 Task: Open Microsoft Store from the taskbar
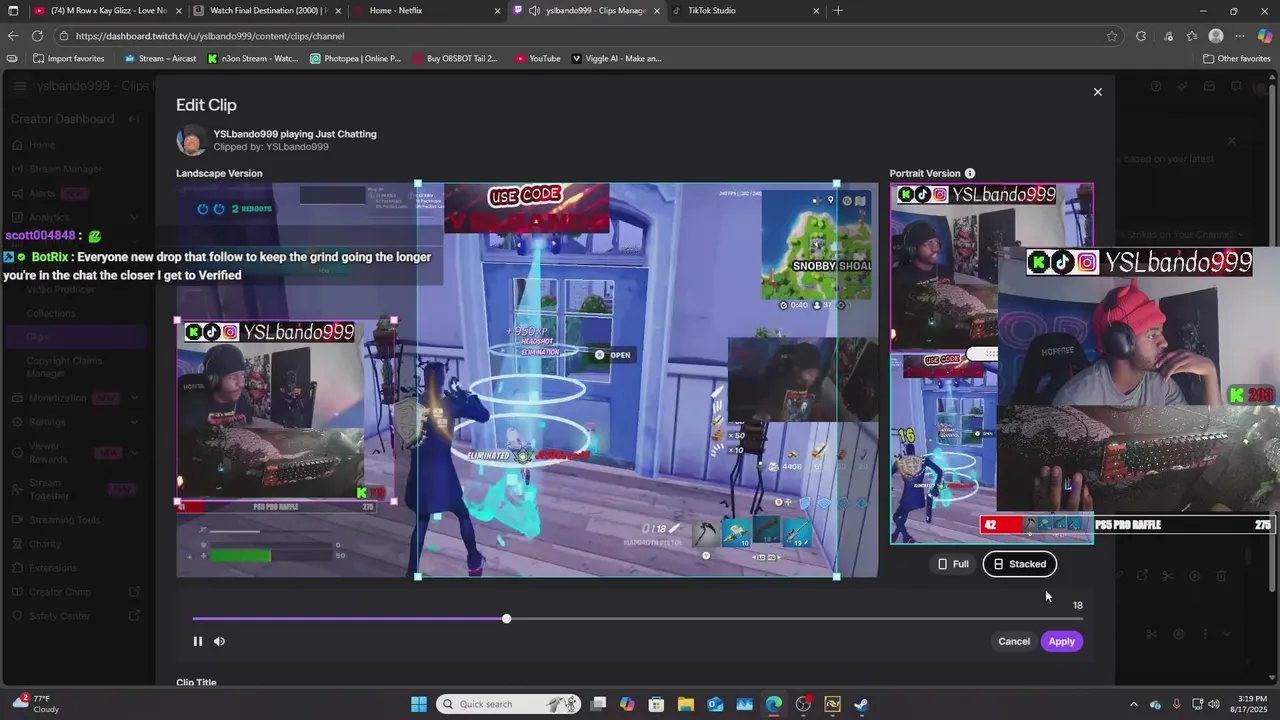(656, 704)
